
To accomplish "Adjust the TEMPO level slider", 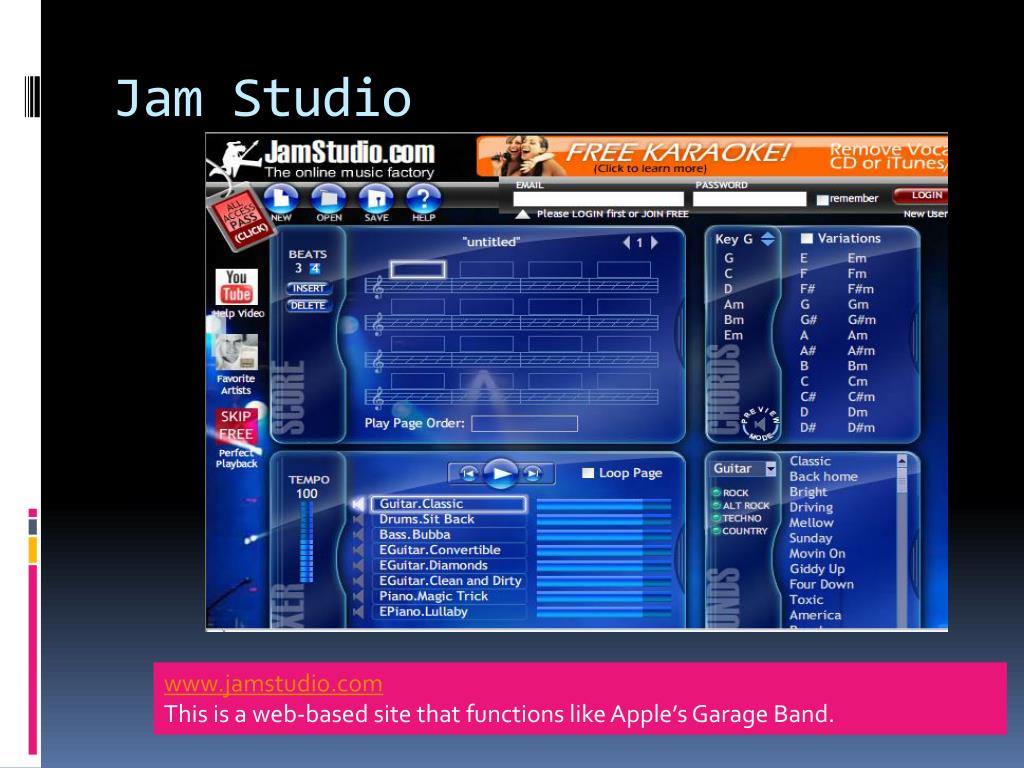I will [306, 542].
